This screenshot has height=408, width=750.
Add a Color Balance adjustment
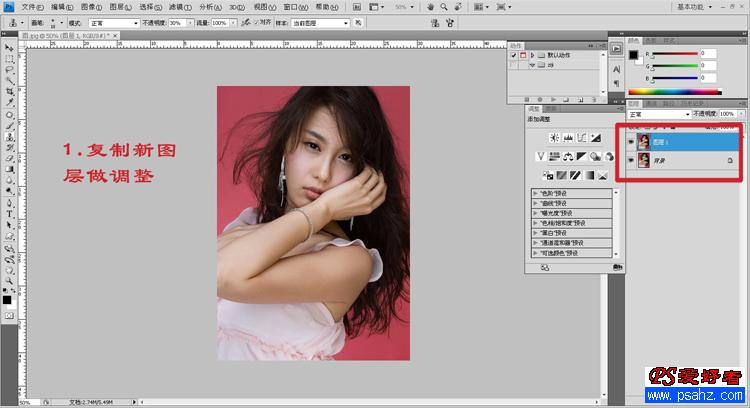pos(567,156)
